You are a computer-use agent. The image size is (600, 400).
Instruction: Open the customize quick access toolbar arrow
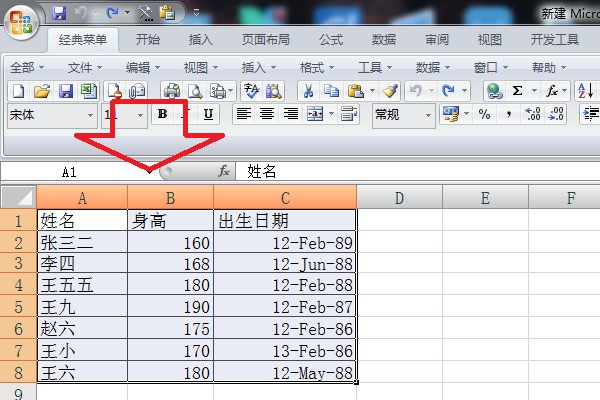(x=196, y=13)
